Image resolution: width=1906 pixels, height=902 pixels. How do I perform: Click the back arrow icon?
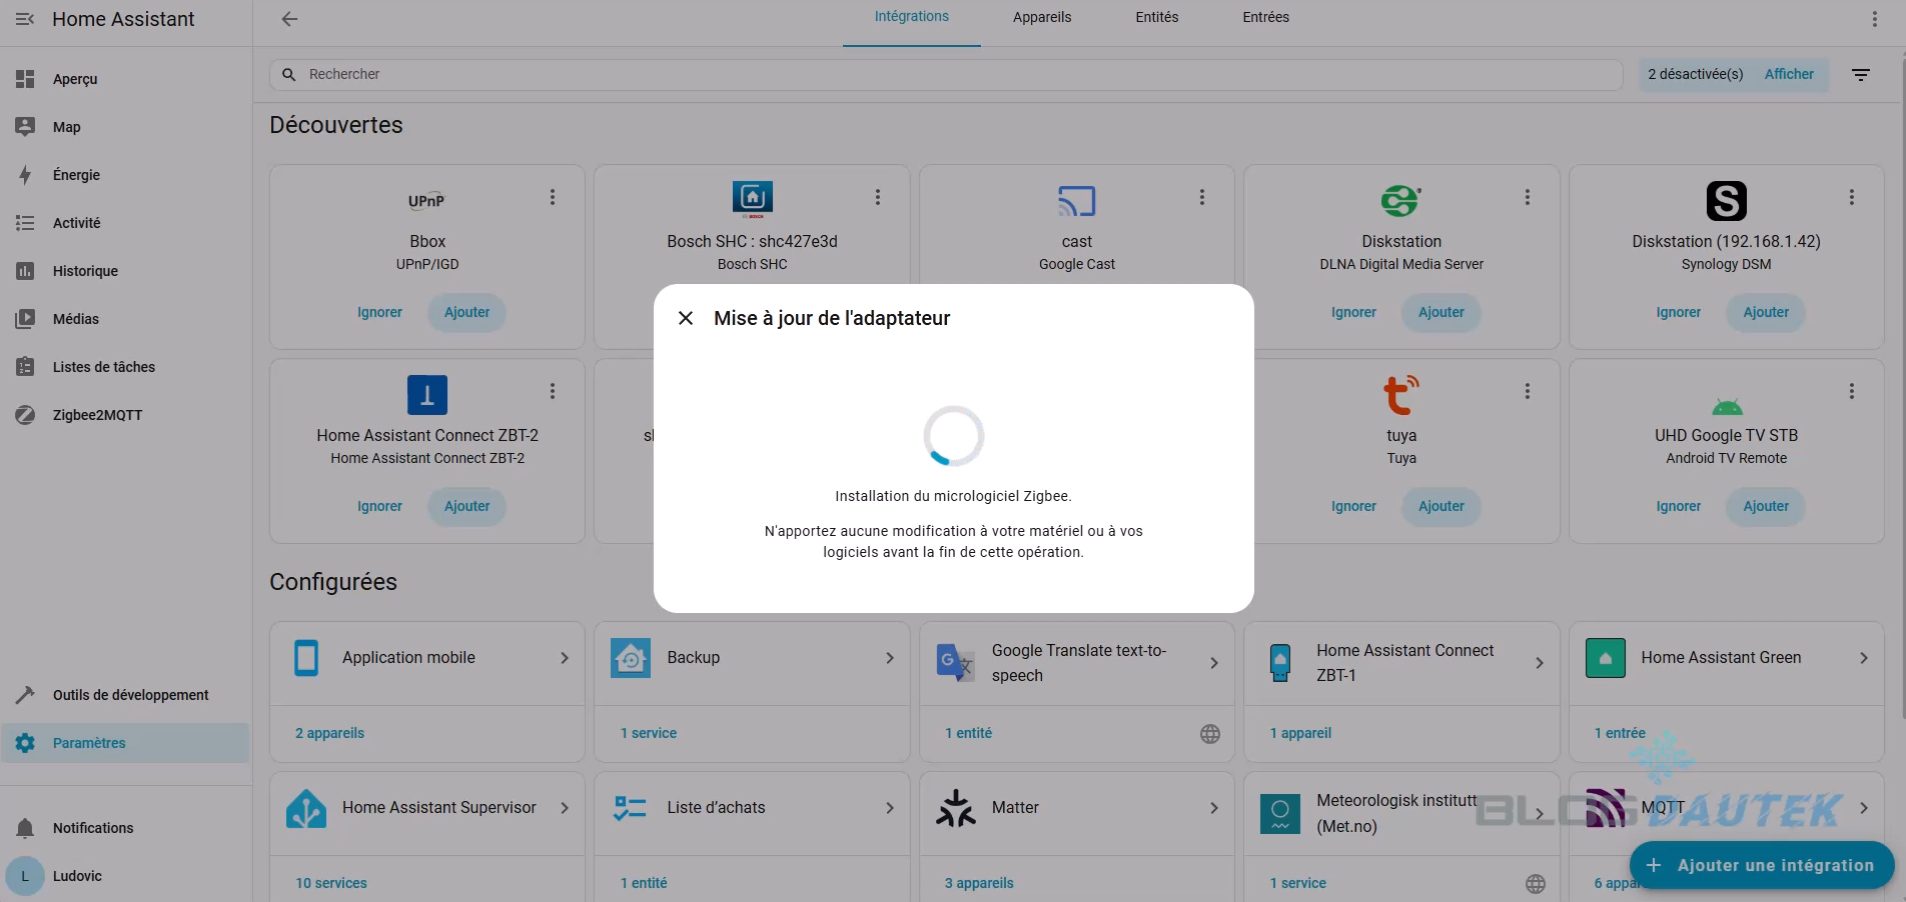point(289,19)
